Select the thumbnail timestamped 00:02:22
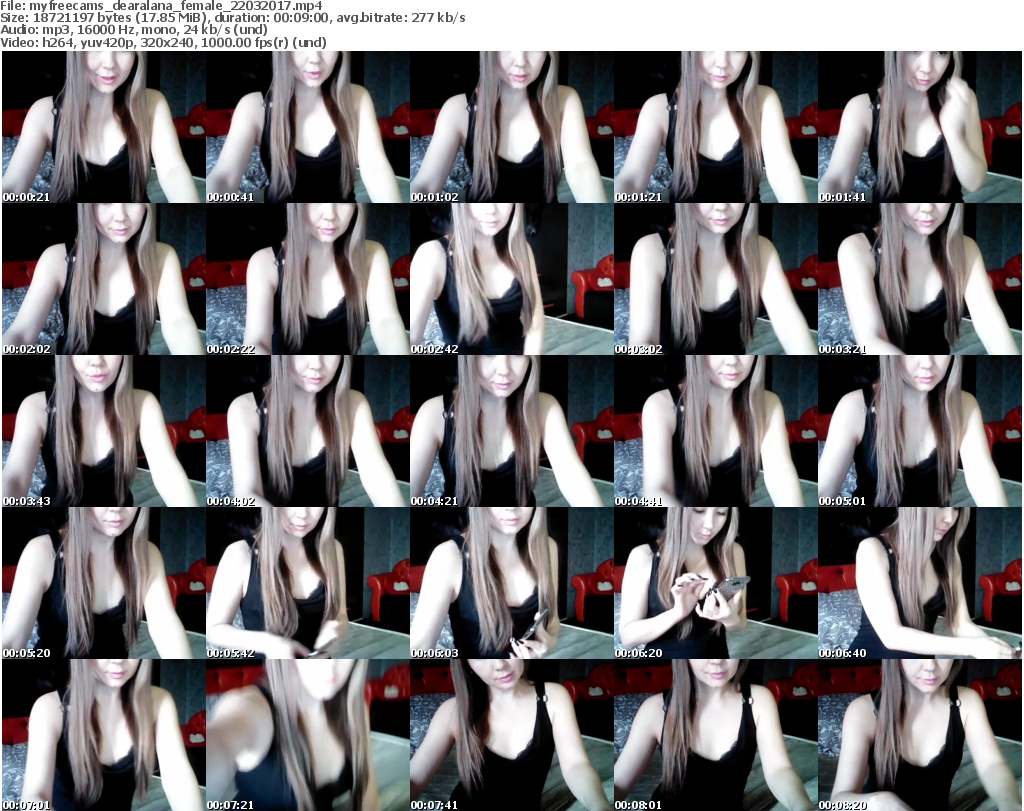Image resolution: width=1024 pixels, height=811 pixels. pos(308,279)
